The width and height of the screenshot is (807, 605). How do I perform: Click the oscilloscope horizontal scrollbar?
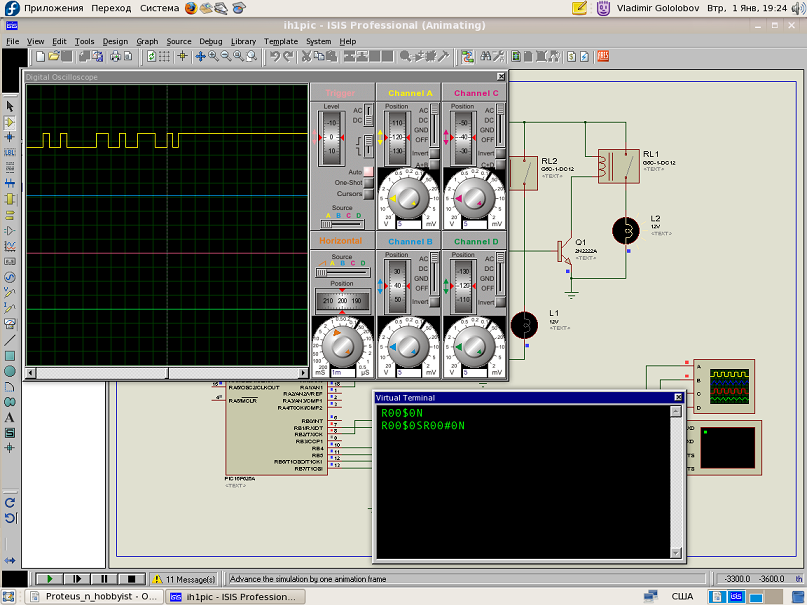click(x=167, y=372)
